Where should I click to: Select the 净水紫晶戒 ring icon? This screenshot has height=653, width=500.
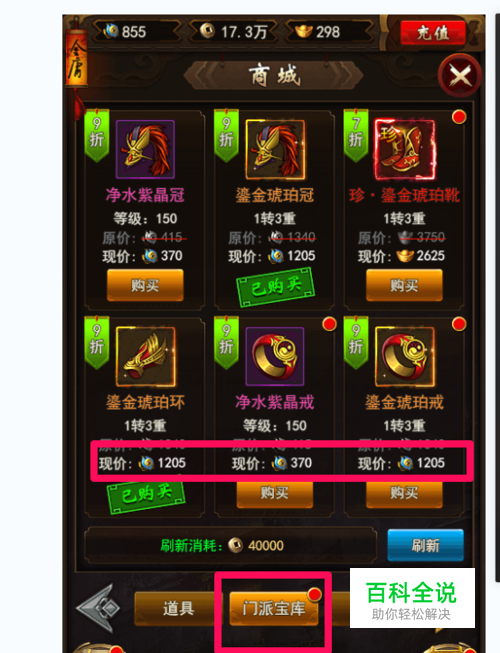pyautogui.click(x=275, y=356)
